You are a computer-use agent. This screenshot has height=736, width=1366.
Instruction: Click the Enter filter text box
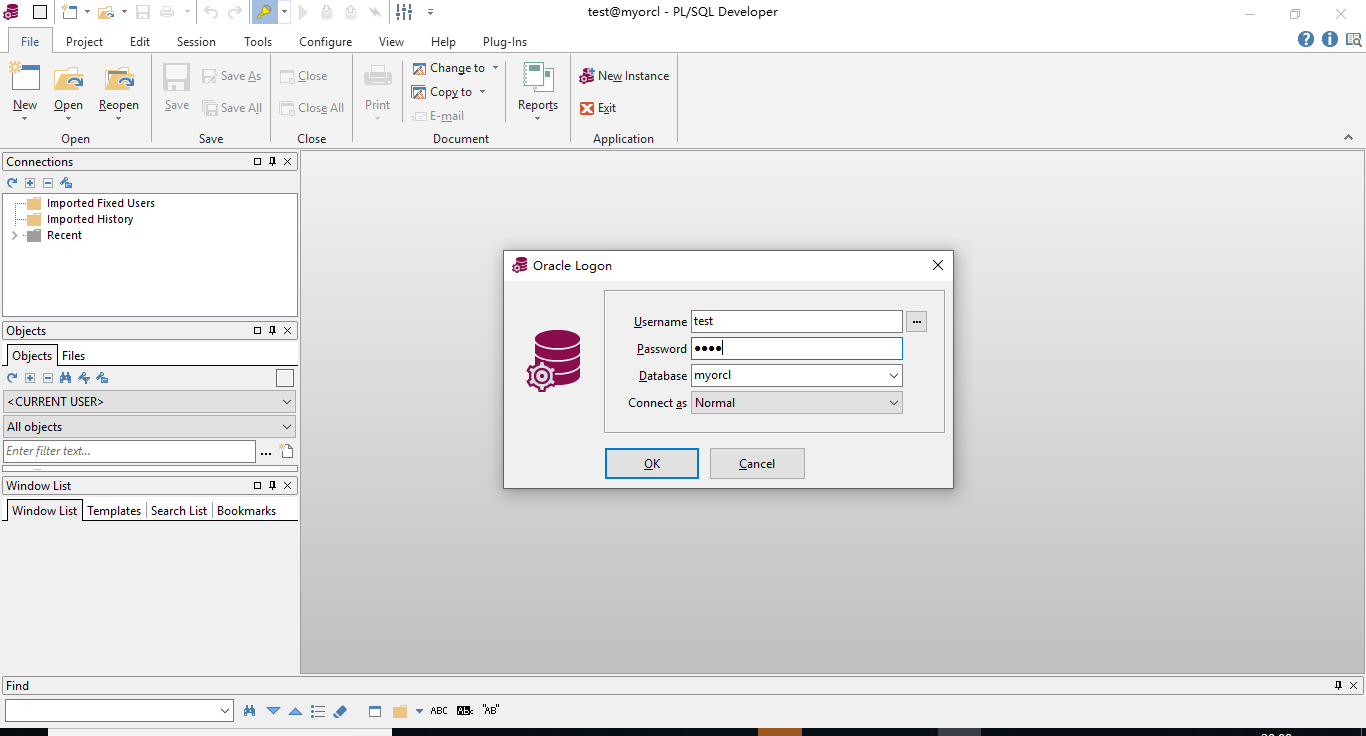(129, 451)
